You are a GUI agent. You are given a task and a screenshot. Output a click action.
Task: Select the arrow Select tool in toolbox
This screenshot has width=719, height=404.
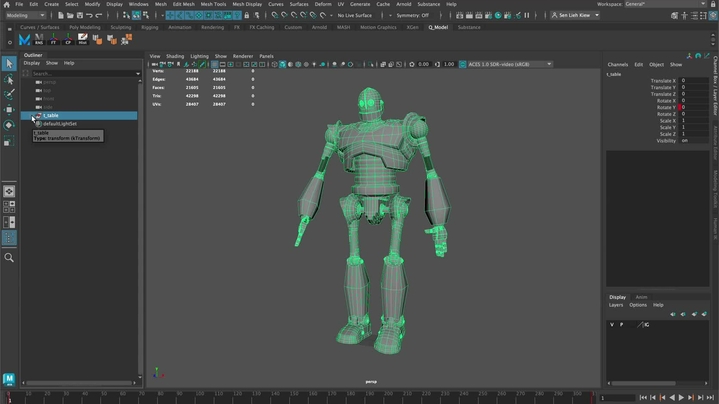(9, 64)
